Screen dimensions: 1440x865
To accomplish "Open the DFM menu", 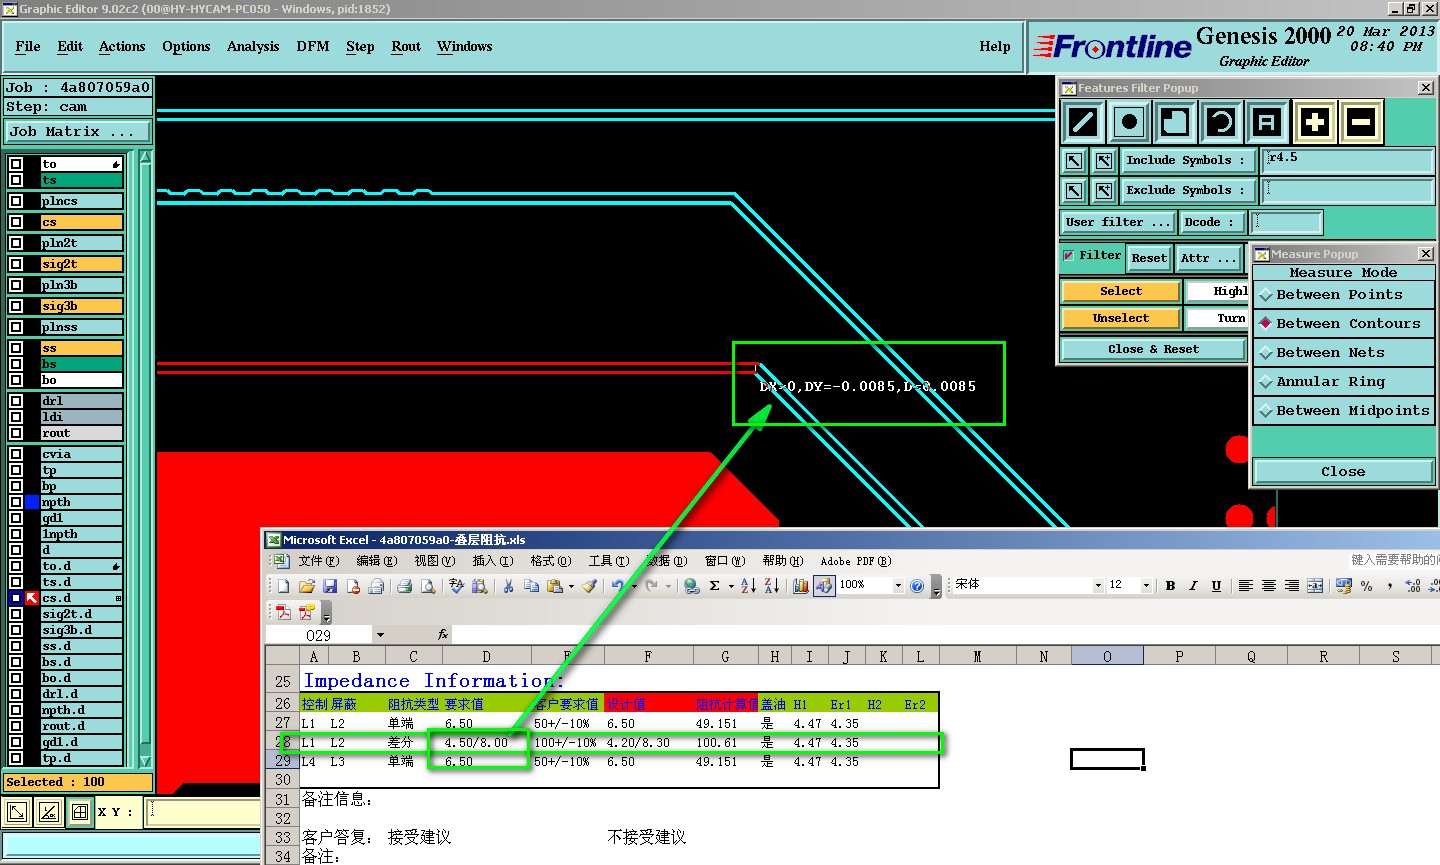I will tap(313, 47).
